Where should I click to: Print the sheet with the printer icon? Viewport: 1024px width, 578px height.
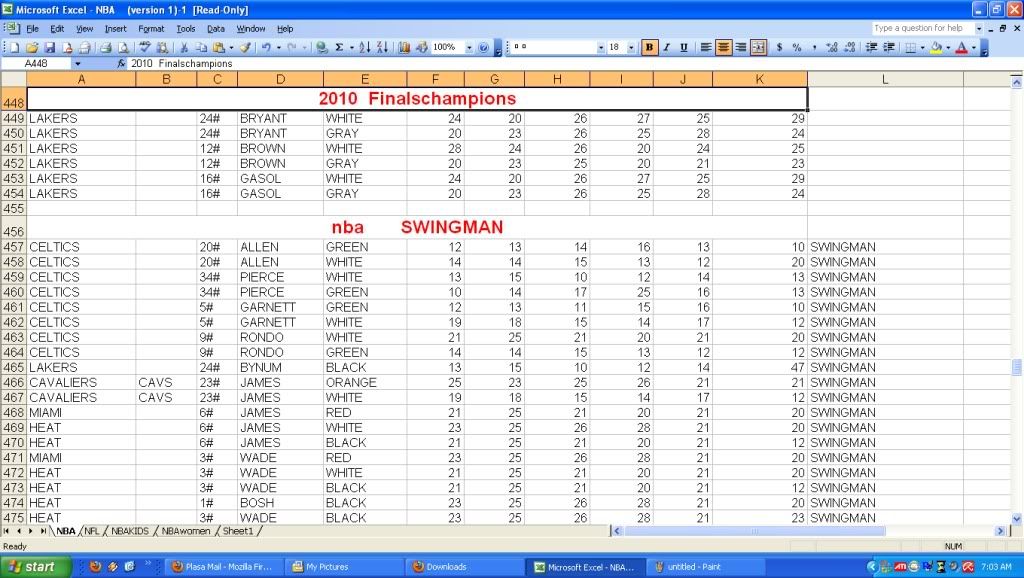point(106,47)
